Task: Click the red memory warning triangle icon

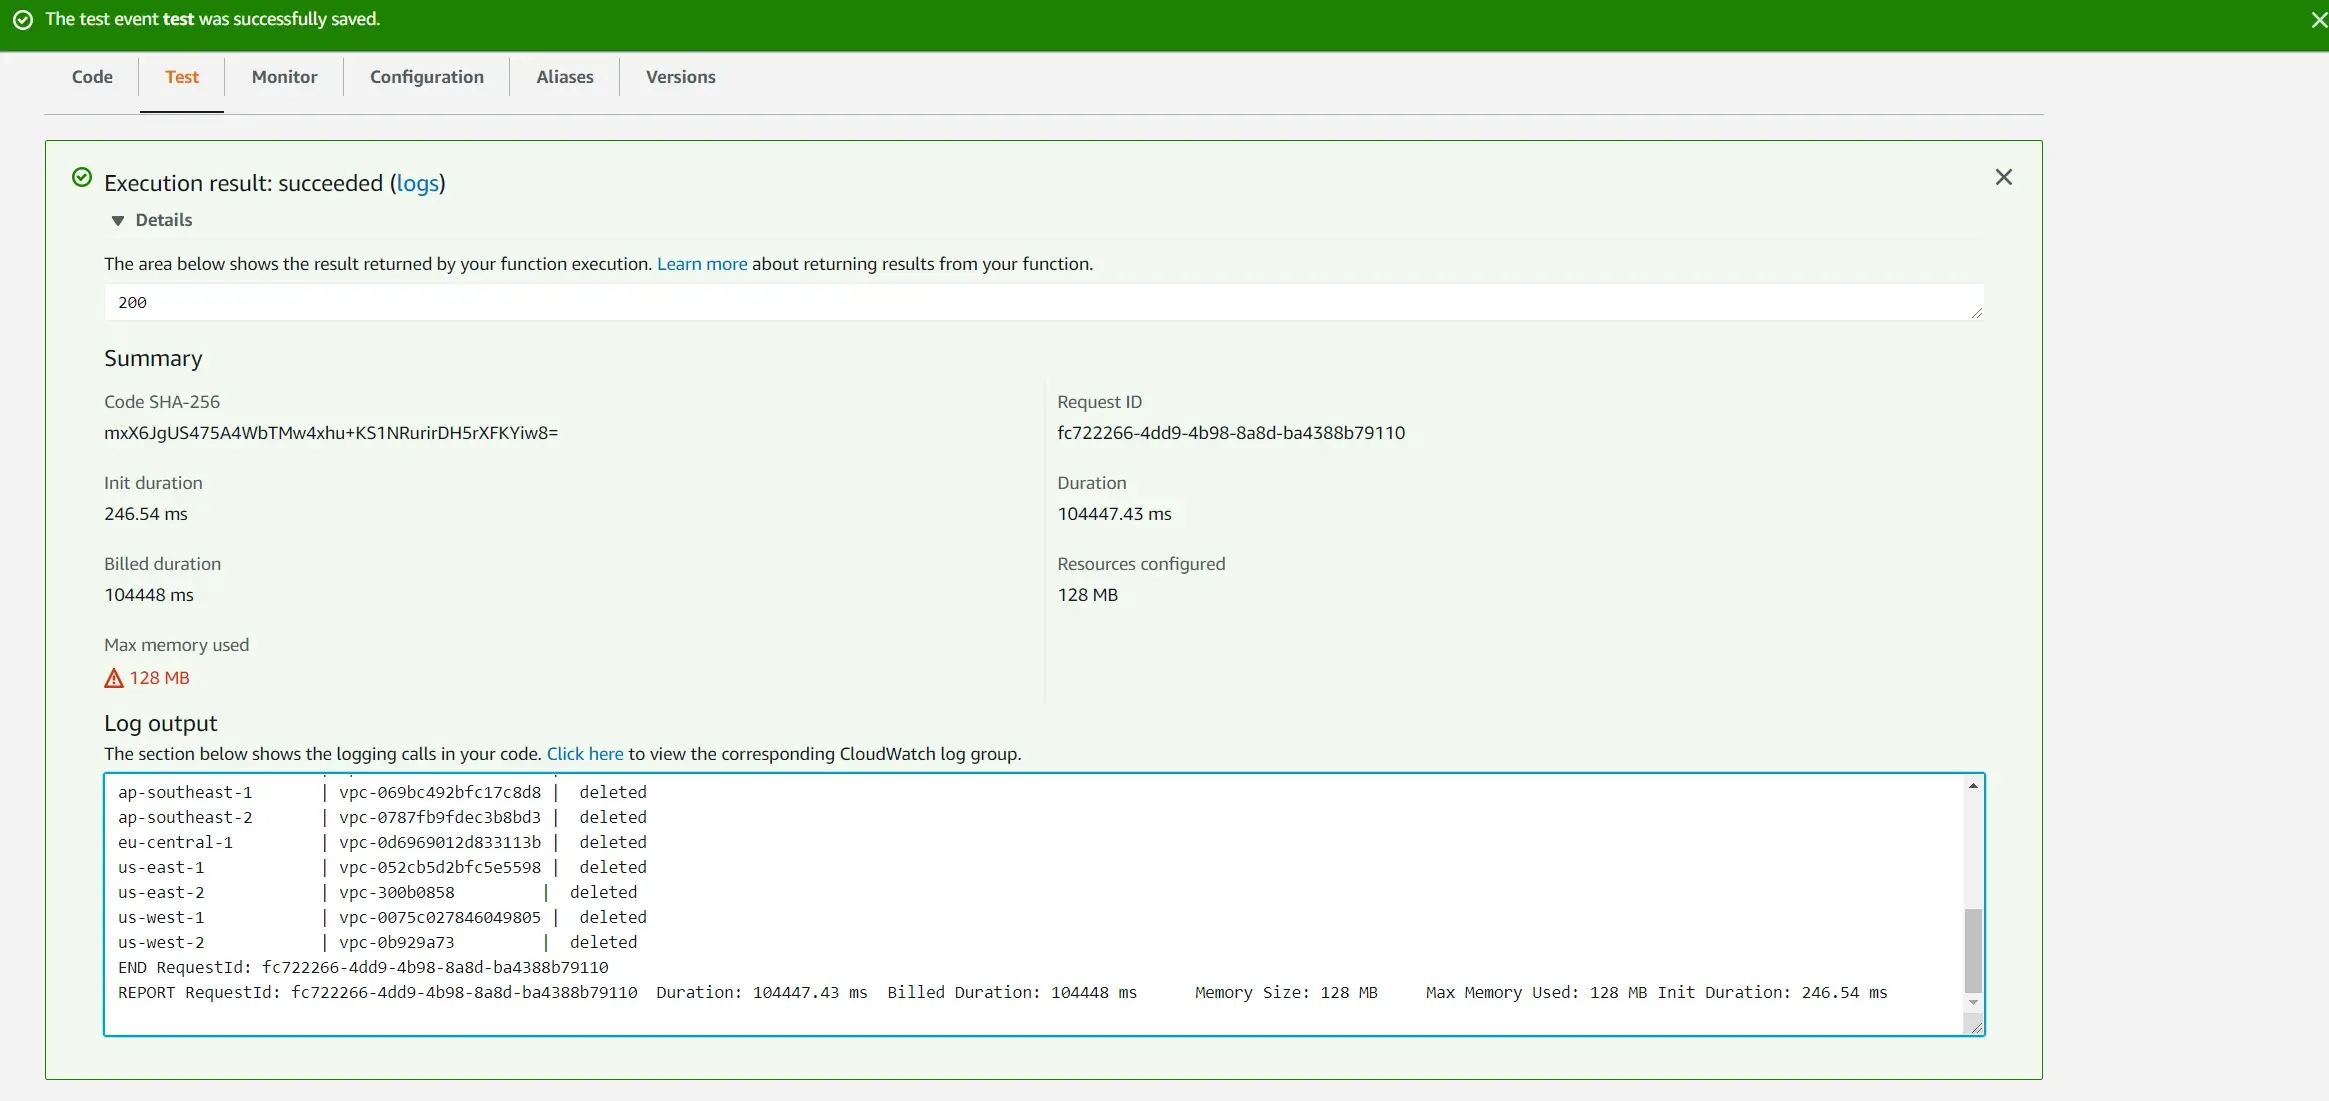Action: [114, 679]
